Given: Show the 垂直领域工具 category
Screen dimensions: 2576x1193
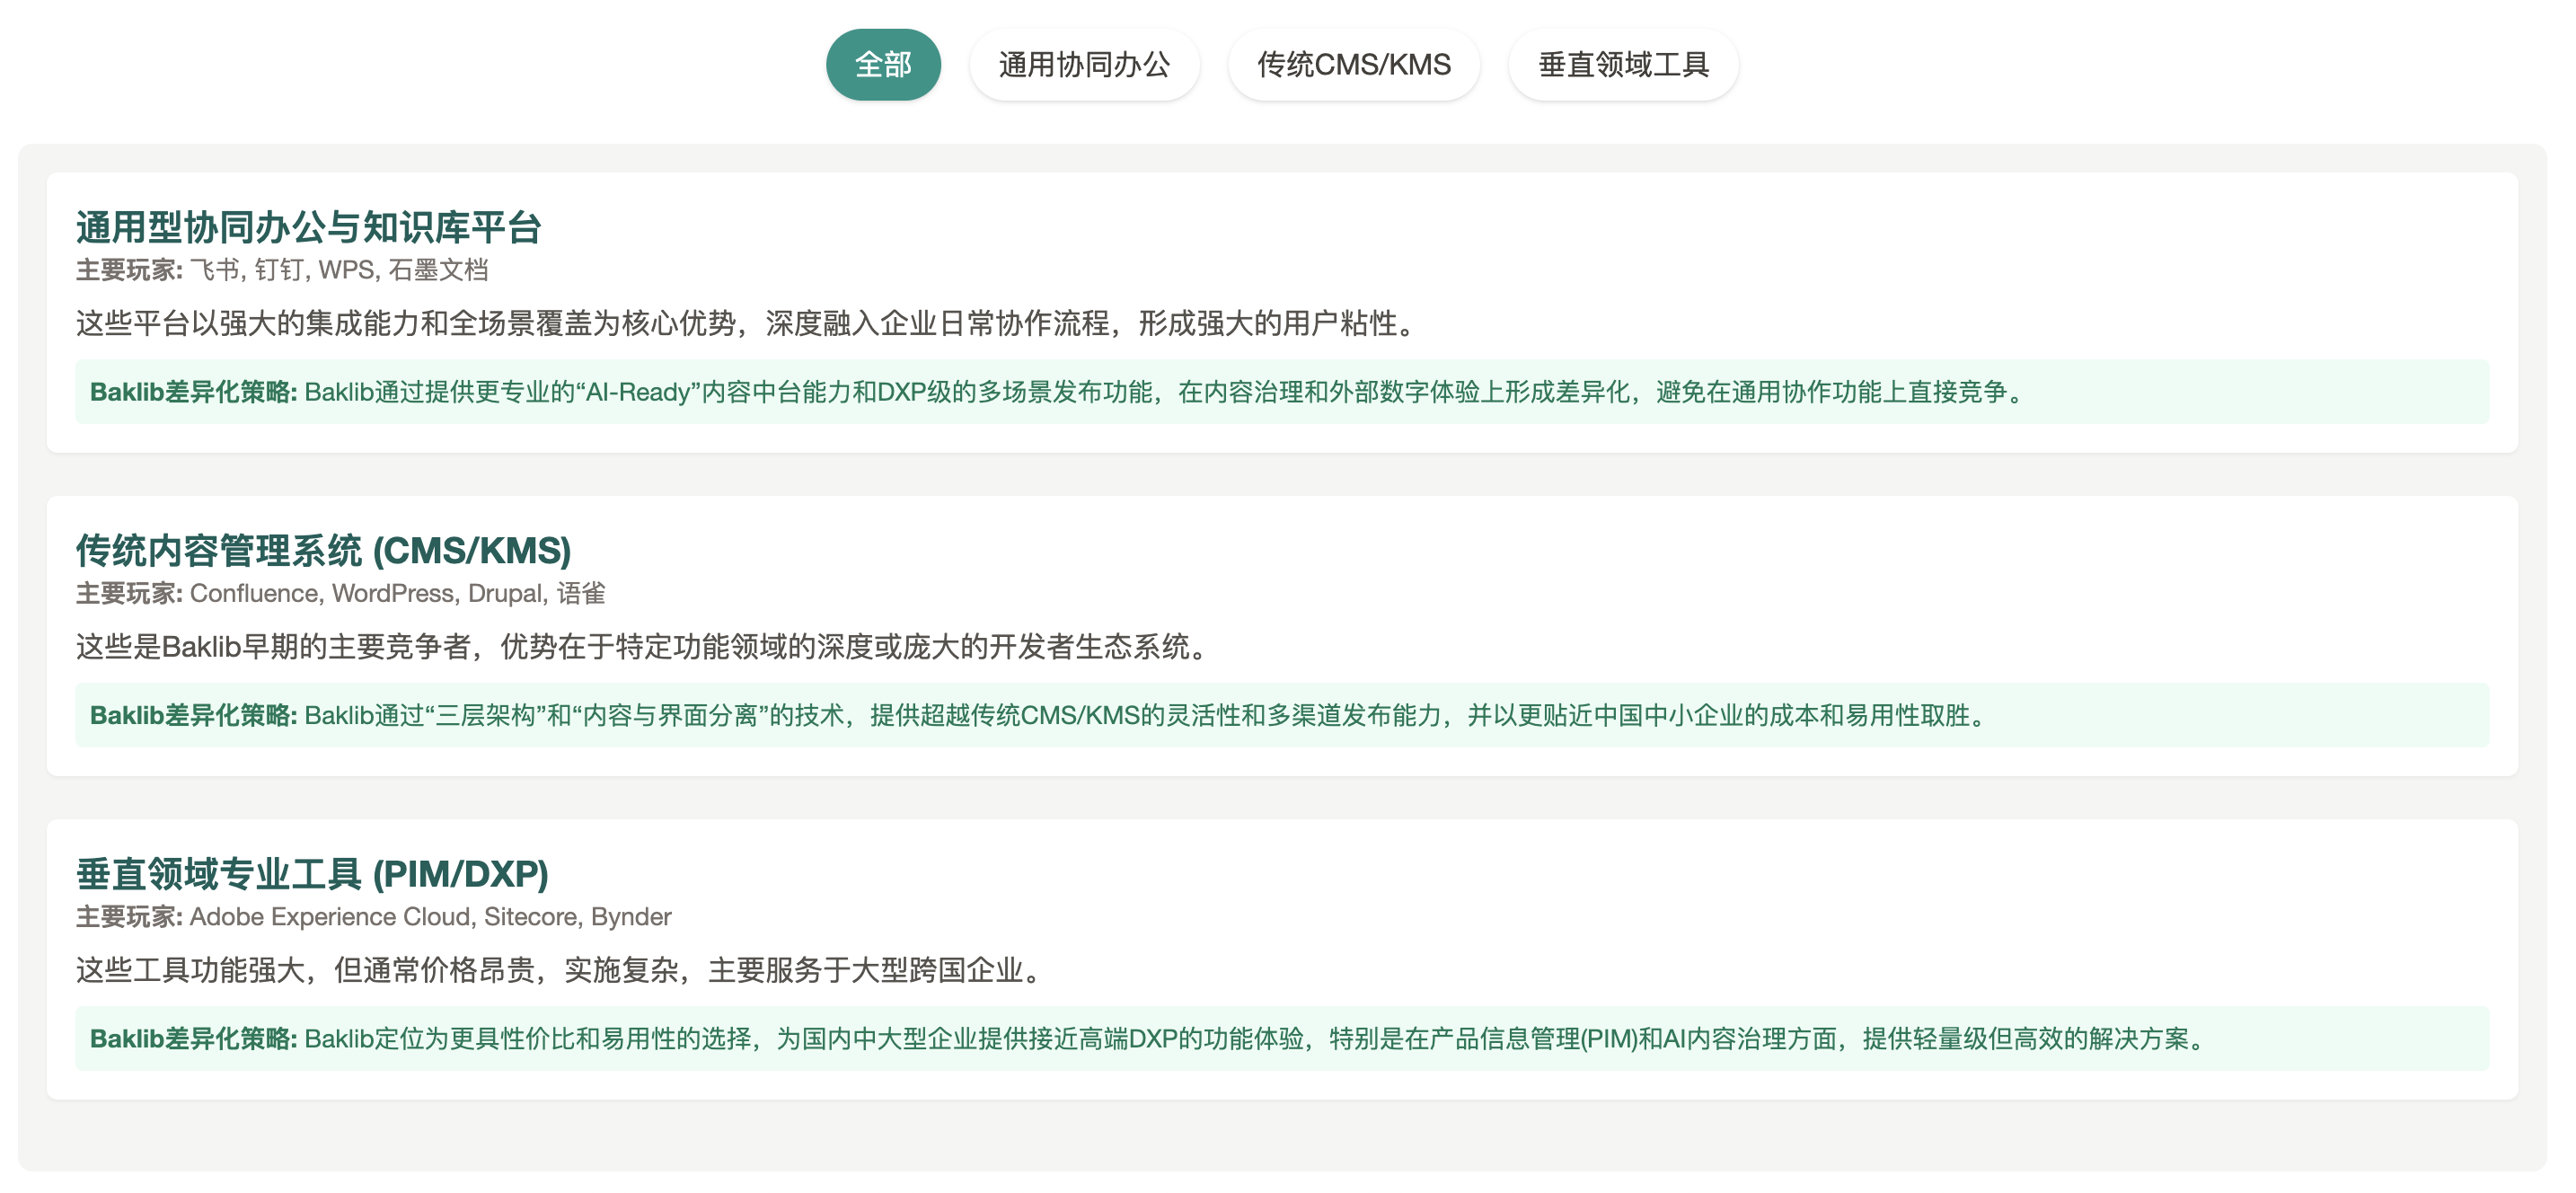Looking at the screenshot, I should 1622,65.
